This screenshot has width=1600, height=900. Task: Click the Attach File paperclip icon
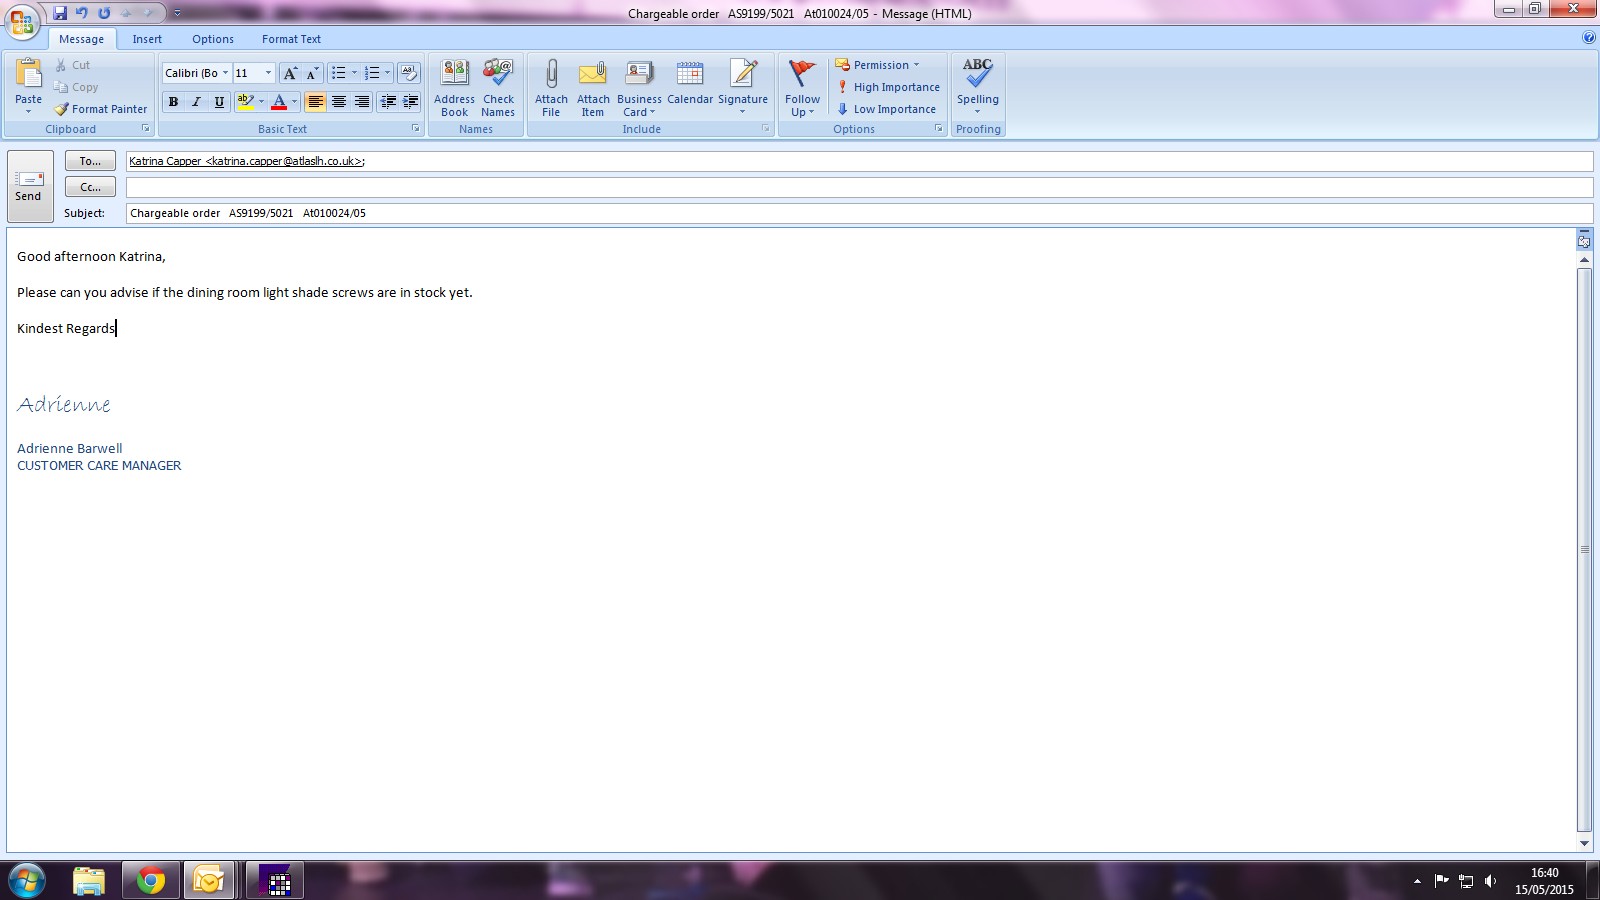[x=551, y=76]
